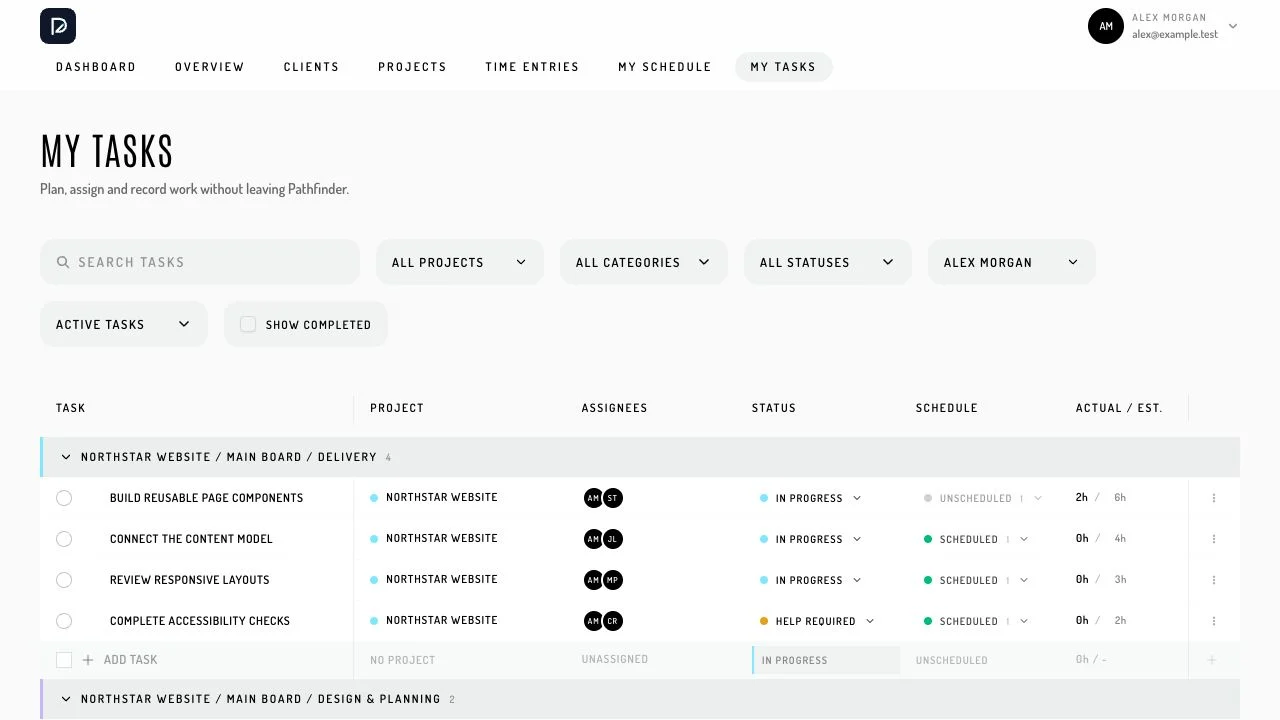Mark Review Responsive Layouts as complete
The width and height of the screenshot is (1280, 720).
pos(64,580)
